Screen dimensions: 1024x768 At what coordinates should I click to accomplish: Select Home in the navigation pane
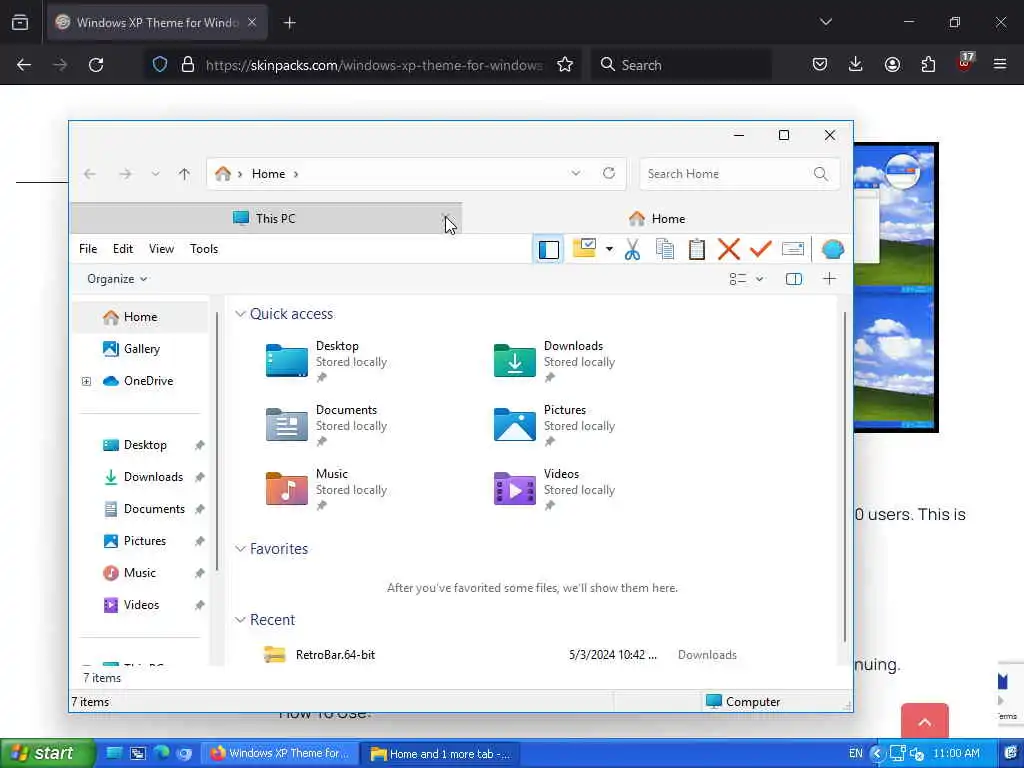(x=140, y=317)
